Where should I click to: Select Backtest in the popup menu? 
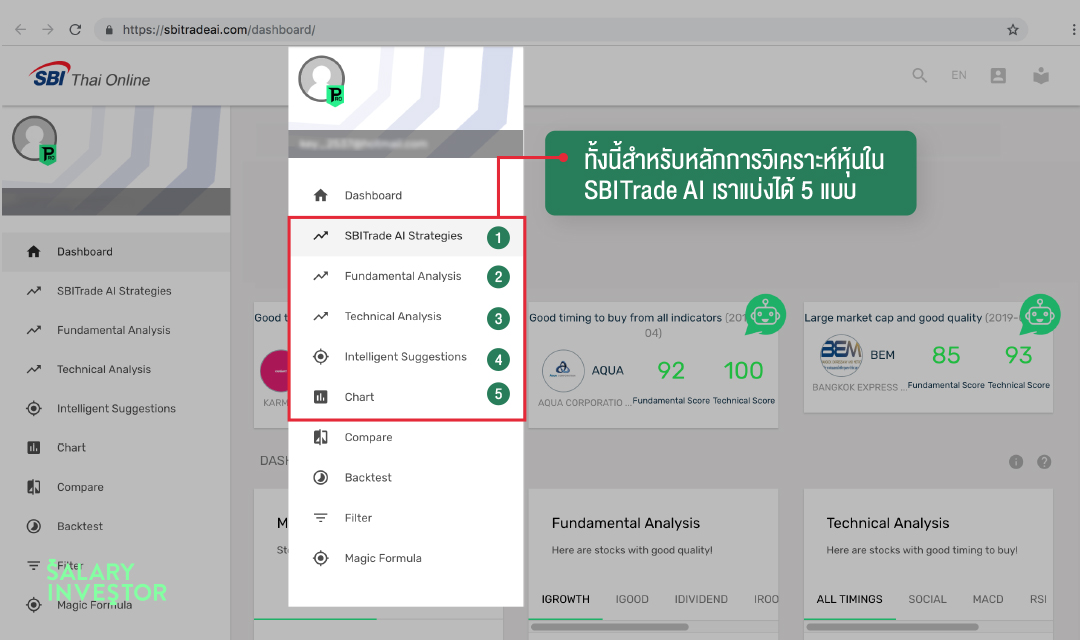point(368,478)
